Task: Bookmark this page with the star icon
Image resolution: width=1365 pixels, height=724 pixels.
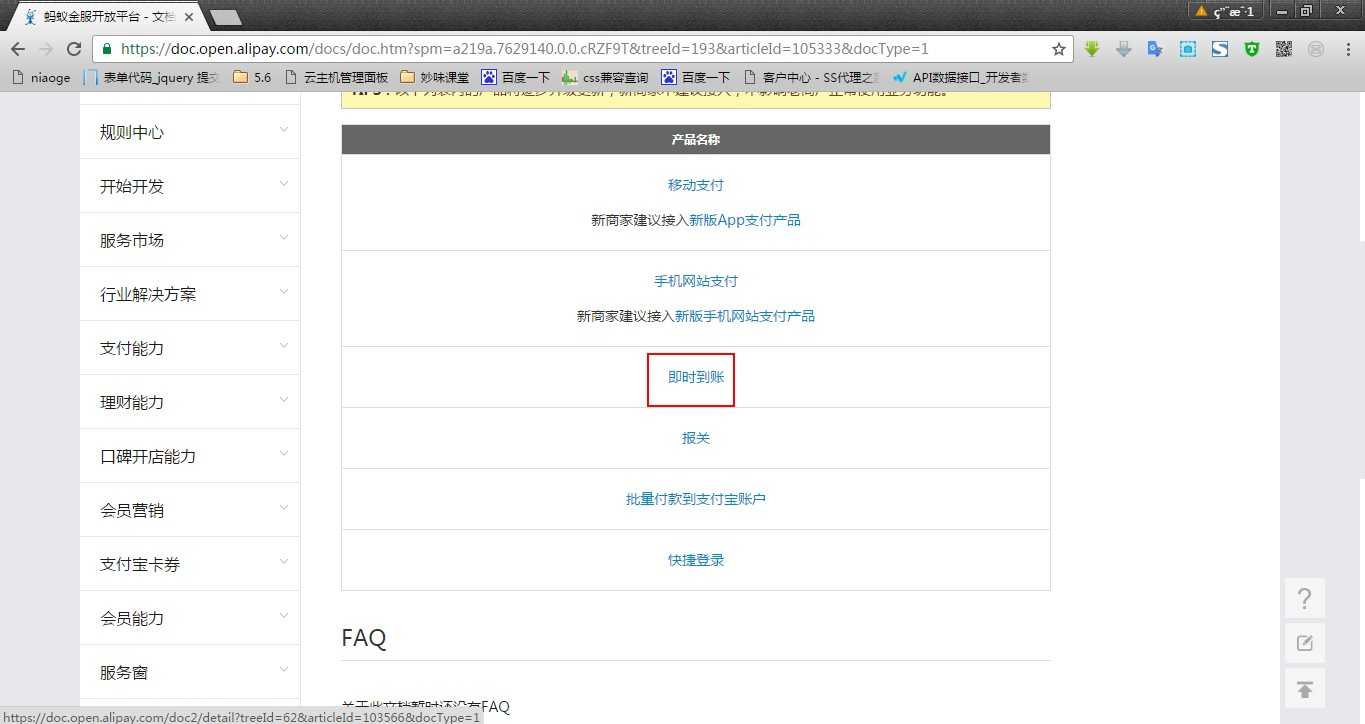Action: [x=1059, y=49]
